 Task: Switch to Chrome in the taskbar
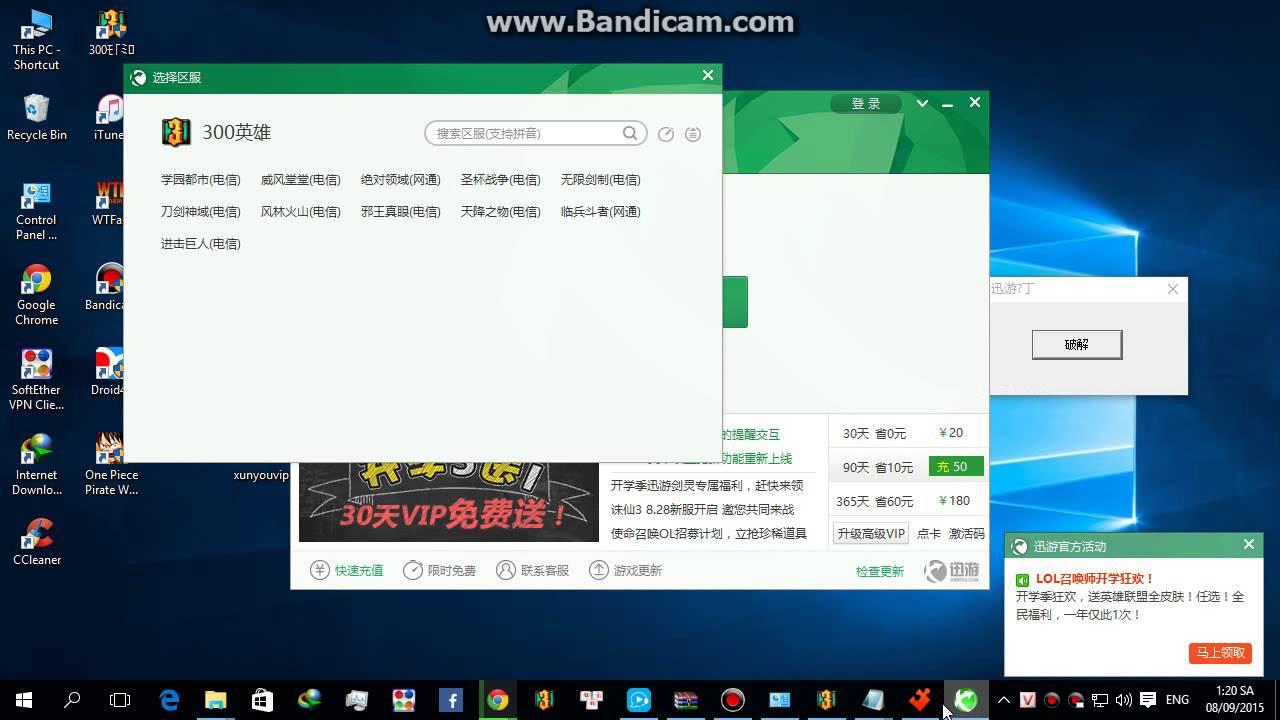pyautogui.click(x=497, y=700)
